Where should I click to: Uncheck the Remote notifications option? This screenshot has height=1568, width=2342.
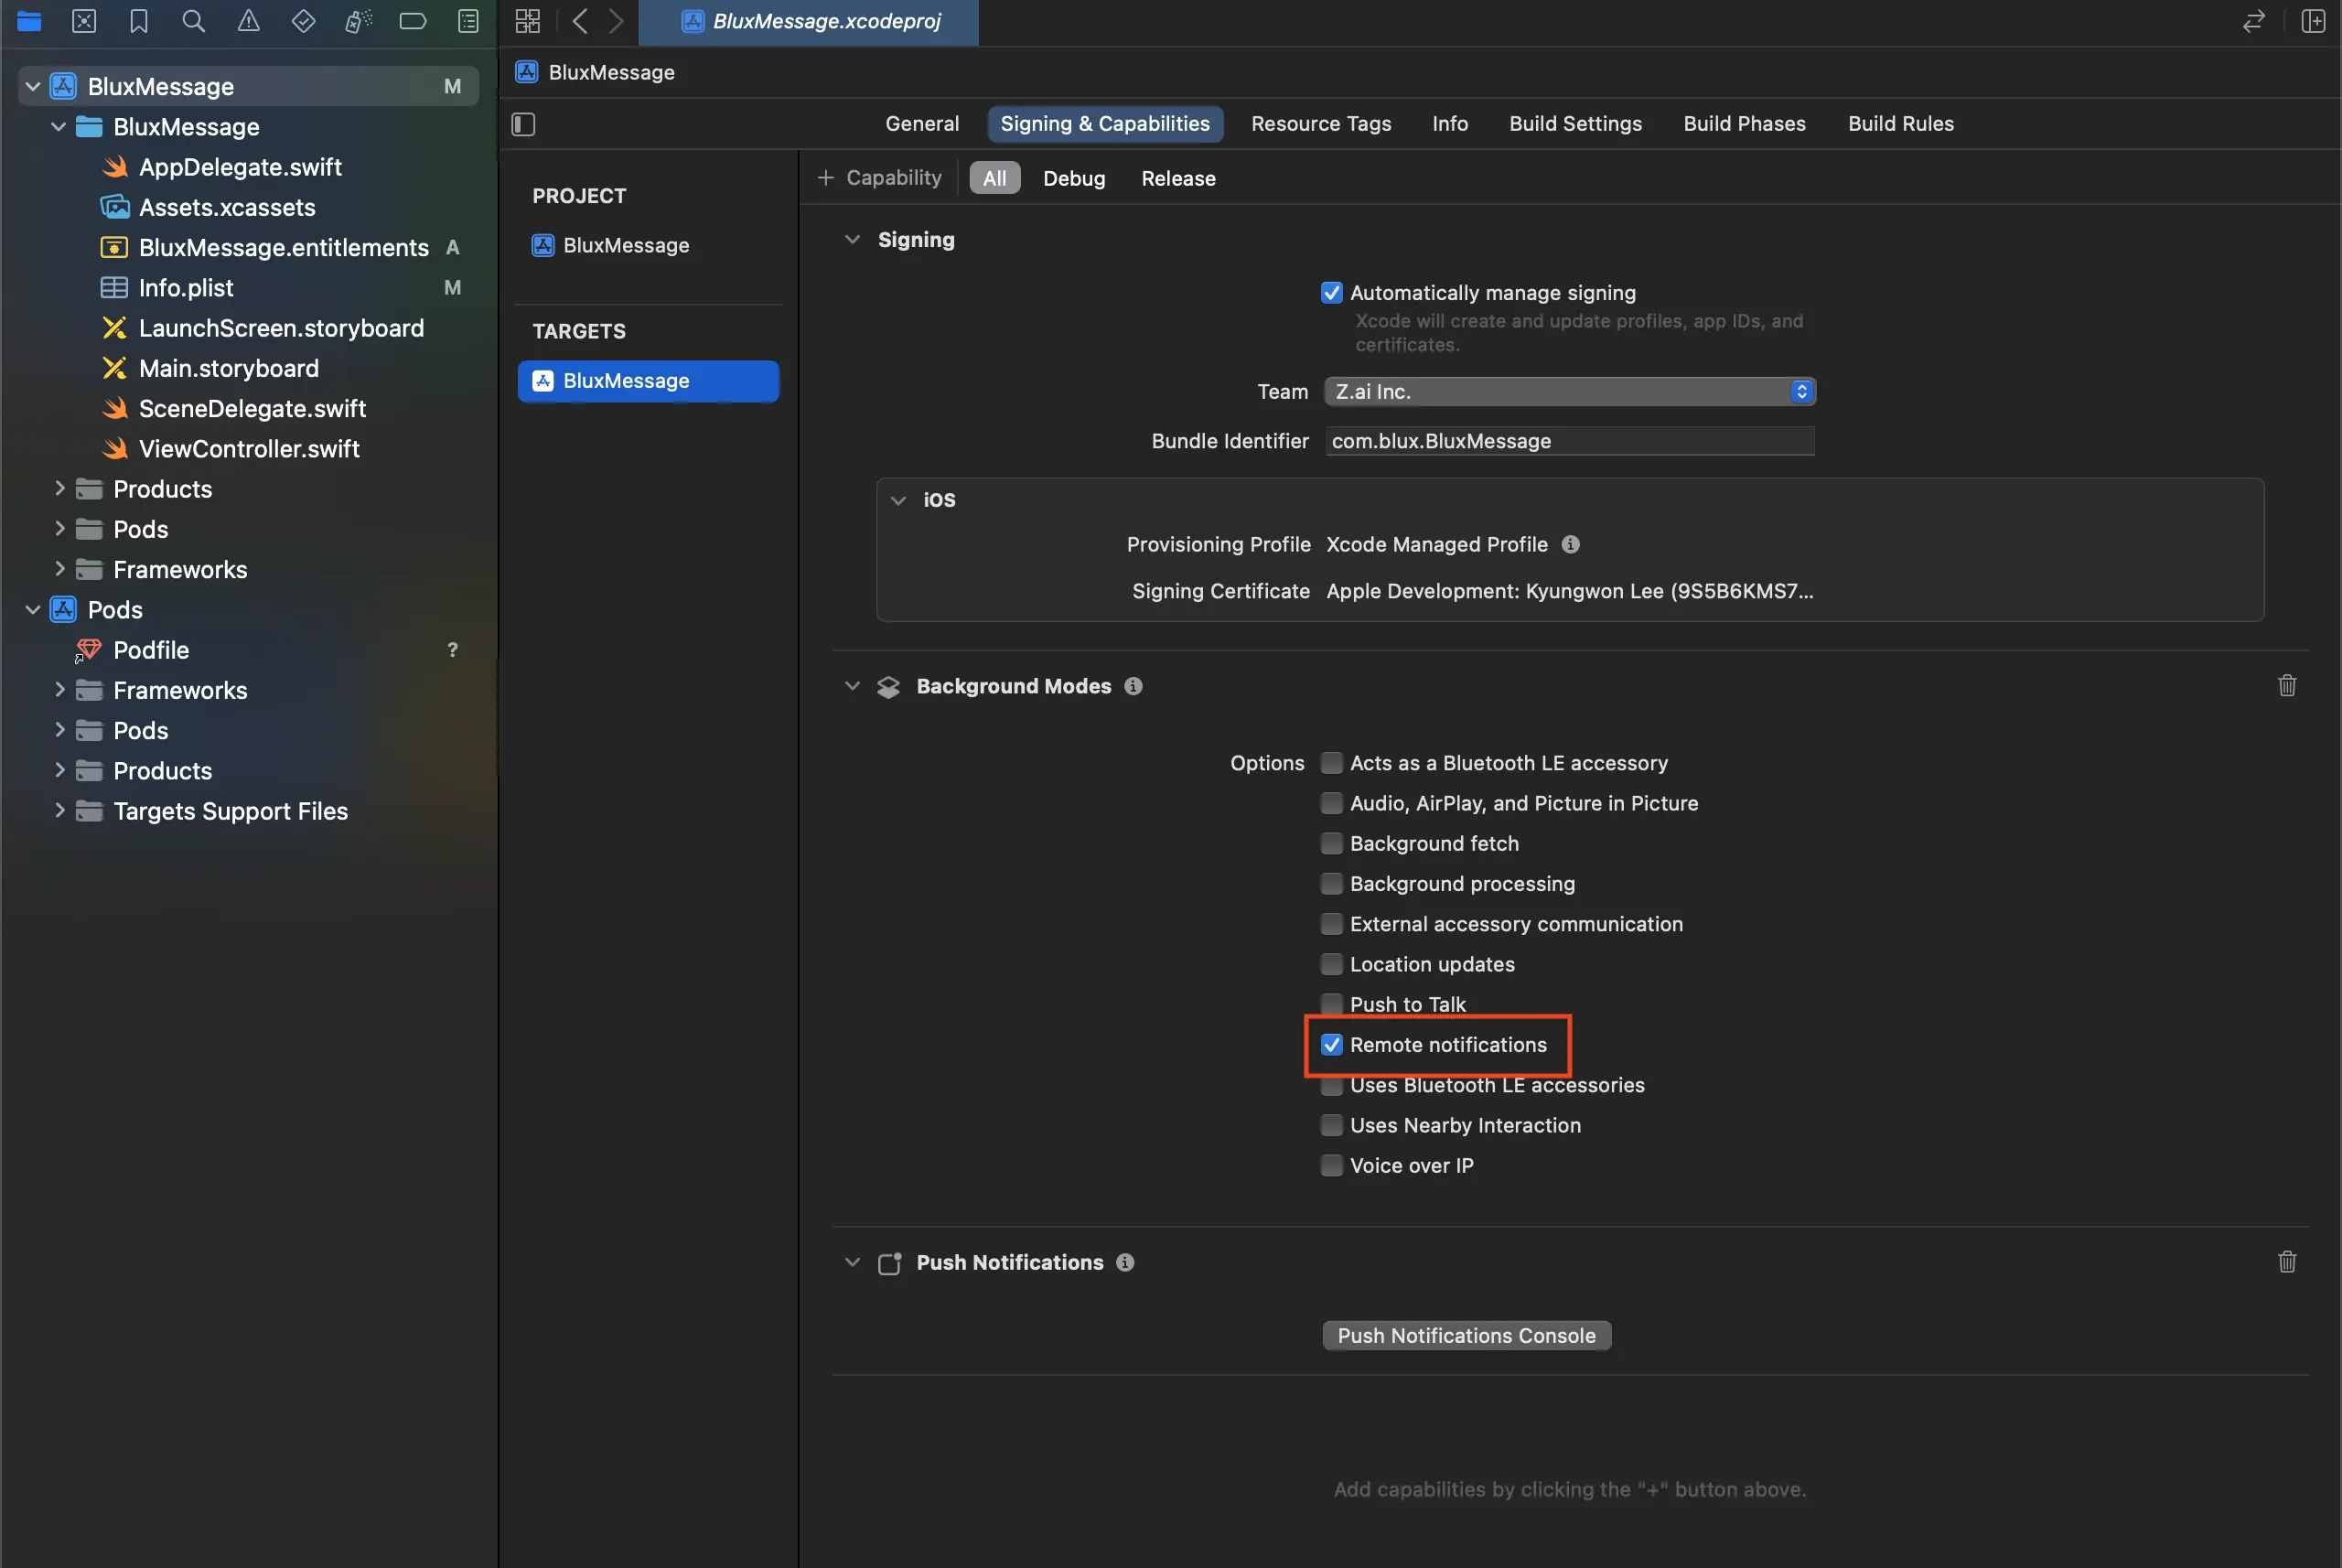[1331, 1045]
